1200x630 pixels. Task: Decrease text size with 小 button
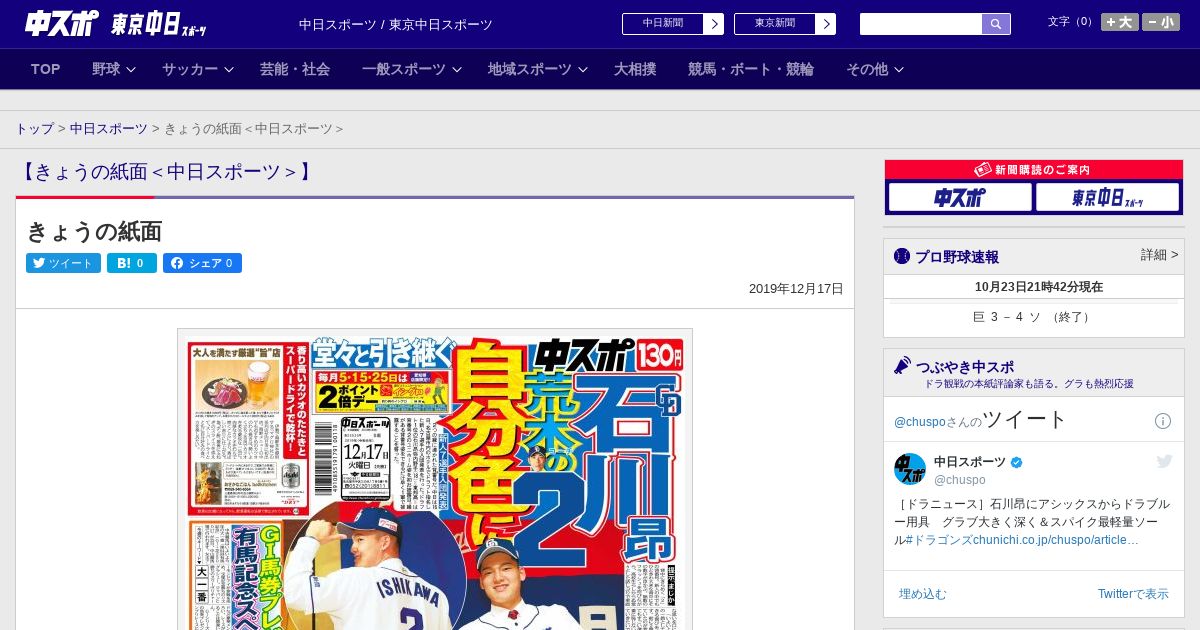(1161, 22)
